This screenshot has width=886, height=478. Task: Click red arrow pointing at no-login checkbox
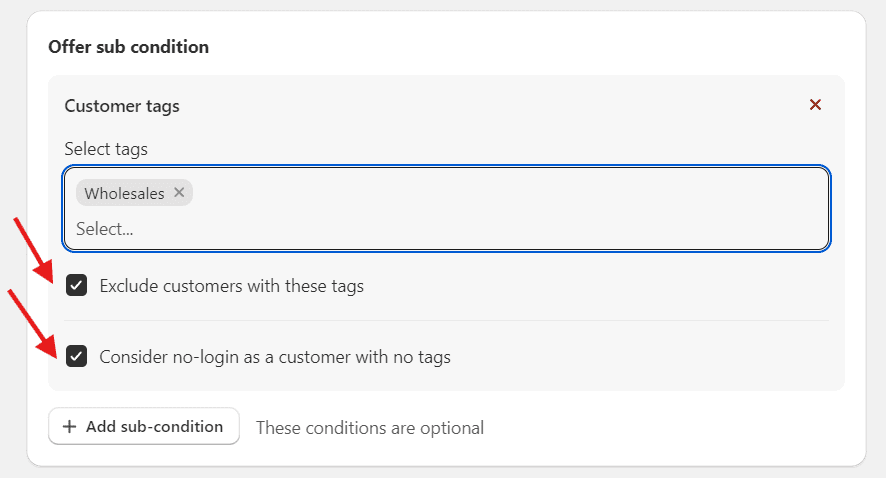click(x=32, y=320)
